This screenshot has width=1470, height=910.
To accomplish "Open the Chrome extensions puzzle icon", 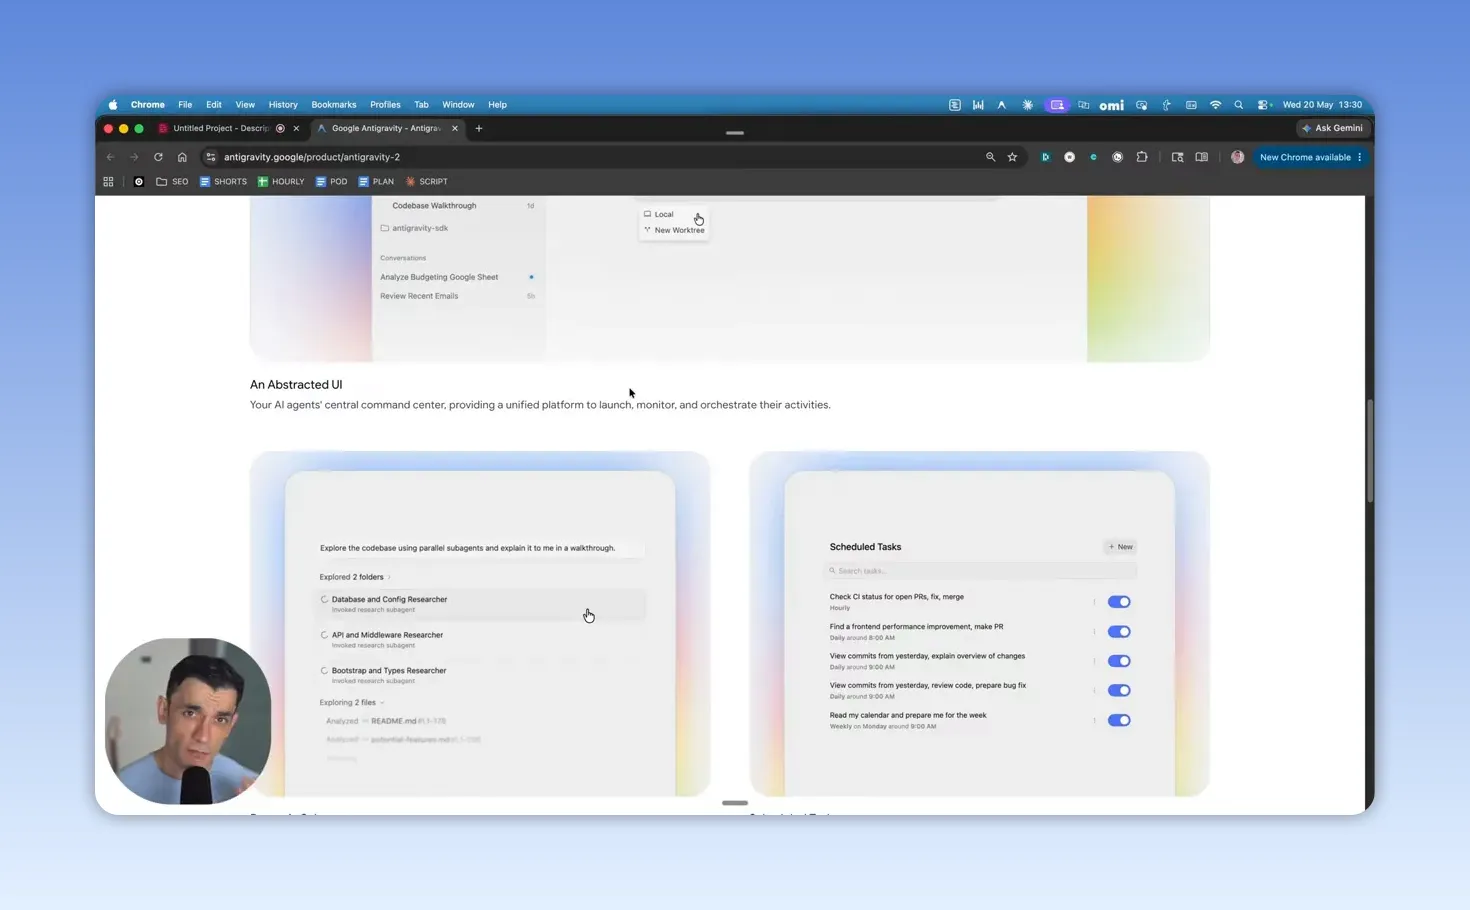I will [1142, 157].
